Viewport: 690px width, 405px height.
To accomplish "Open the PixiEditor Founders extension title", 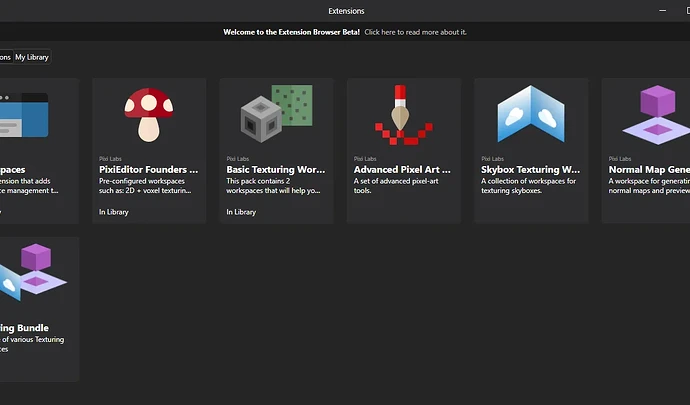I will point(149,170).
